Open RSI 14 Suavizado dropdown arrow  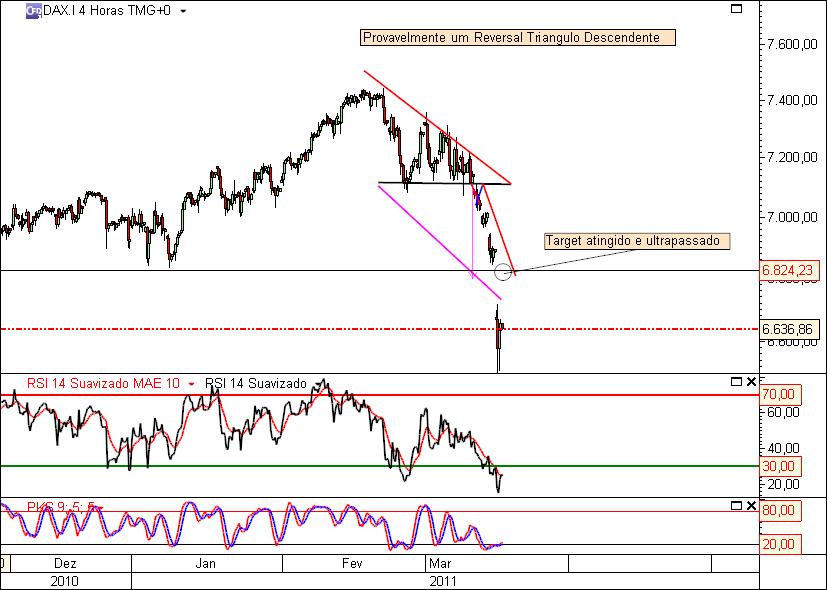(x=318, y=384)
